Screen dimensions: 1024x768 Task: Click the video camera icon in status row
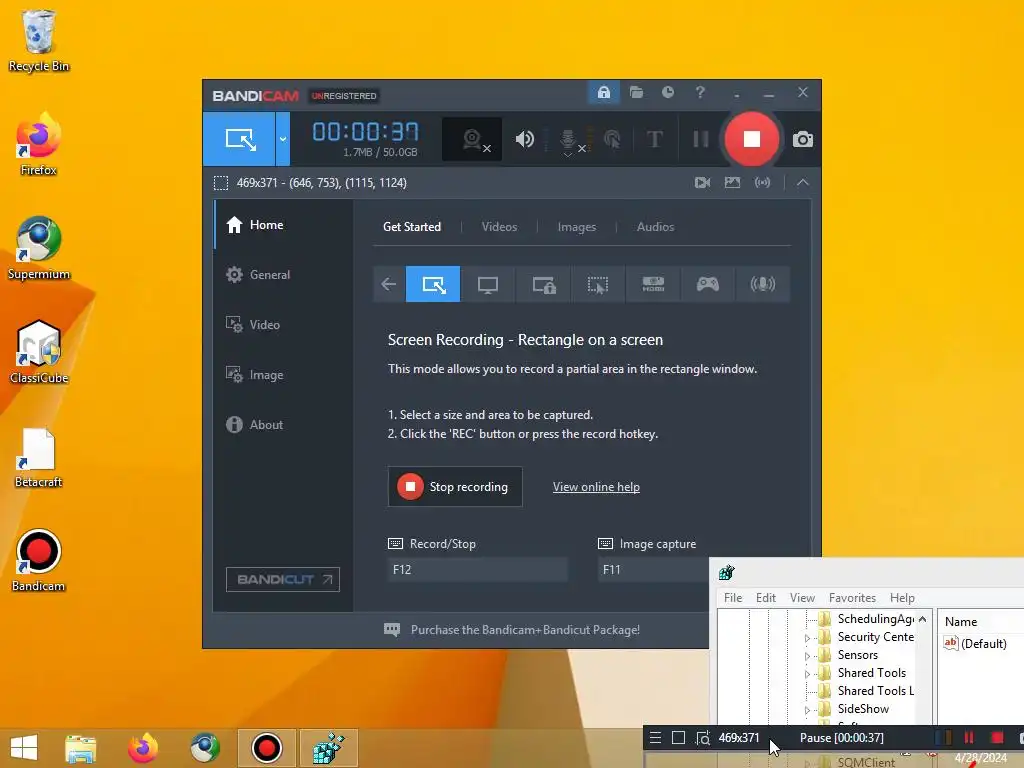(702, 183)
